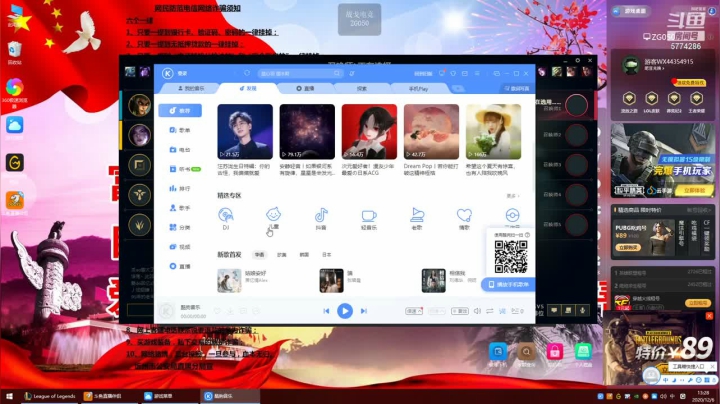720x404 pixels.
Task: Click the first new song album cover
Action: click(x=229, y=281)
